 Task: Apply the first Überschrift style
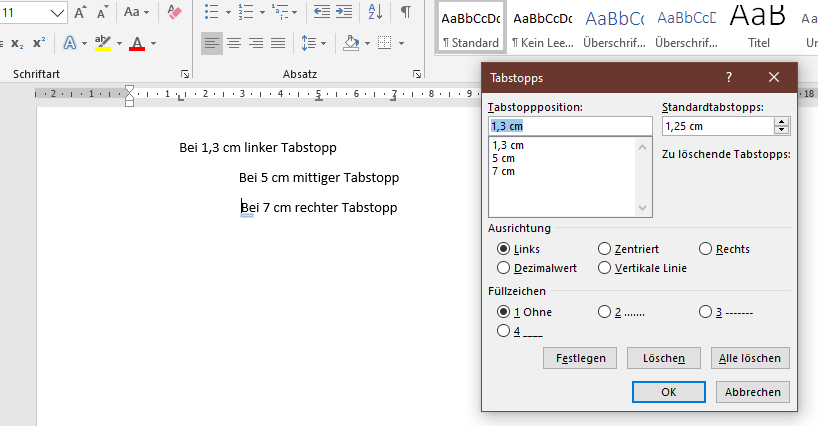615,28
